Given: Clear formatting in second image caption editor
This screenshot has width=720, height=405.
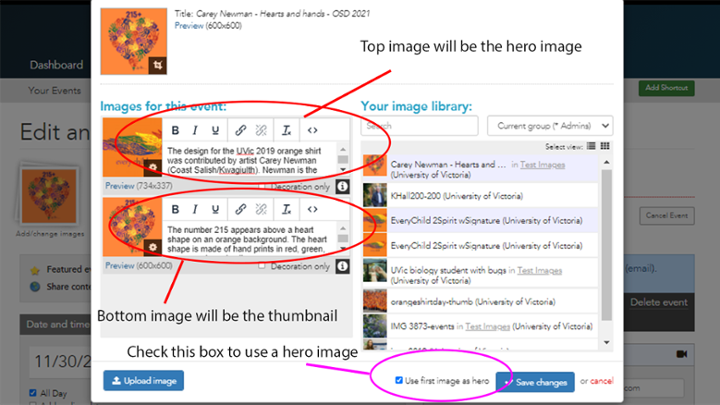Looking at the screenshot, I should click(x=286, y=209).
